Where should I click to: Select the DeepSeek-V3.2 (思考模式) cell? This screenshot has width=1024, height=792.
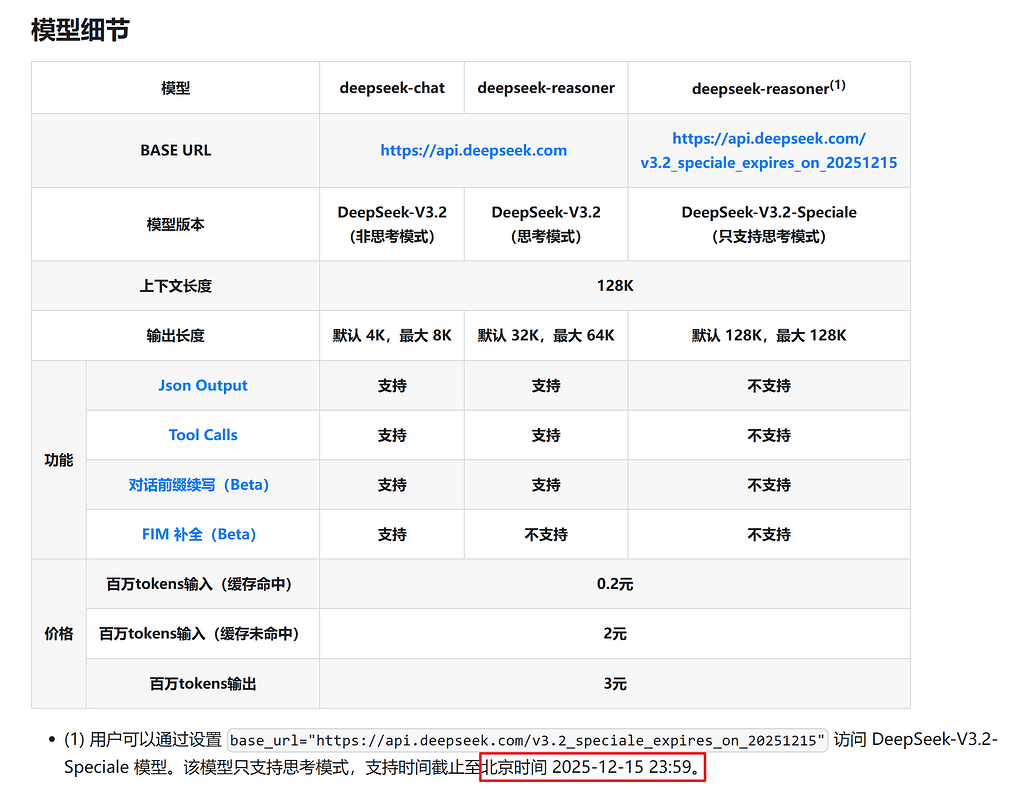click(546, 224)
